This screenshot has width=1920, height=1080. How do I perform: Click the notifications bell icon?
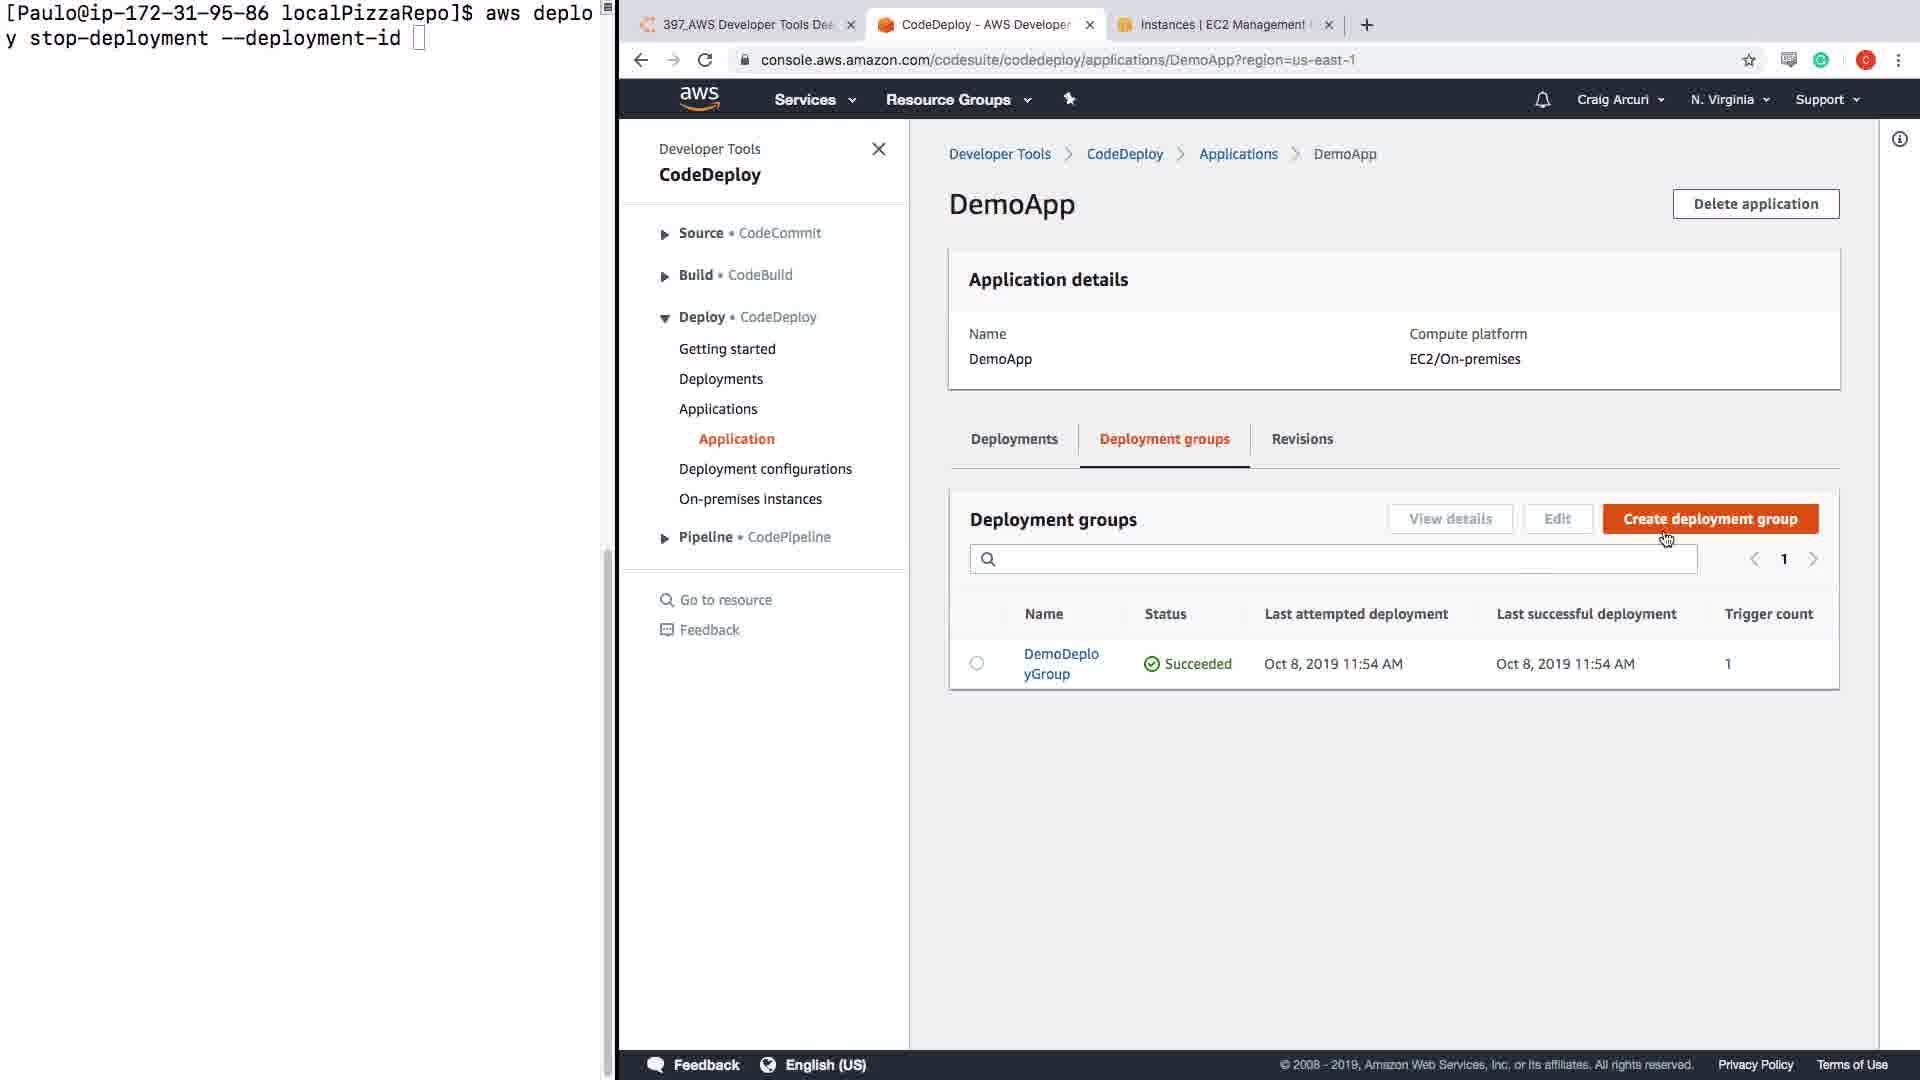1542,100
